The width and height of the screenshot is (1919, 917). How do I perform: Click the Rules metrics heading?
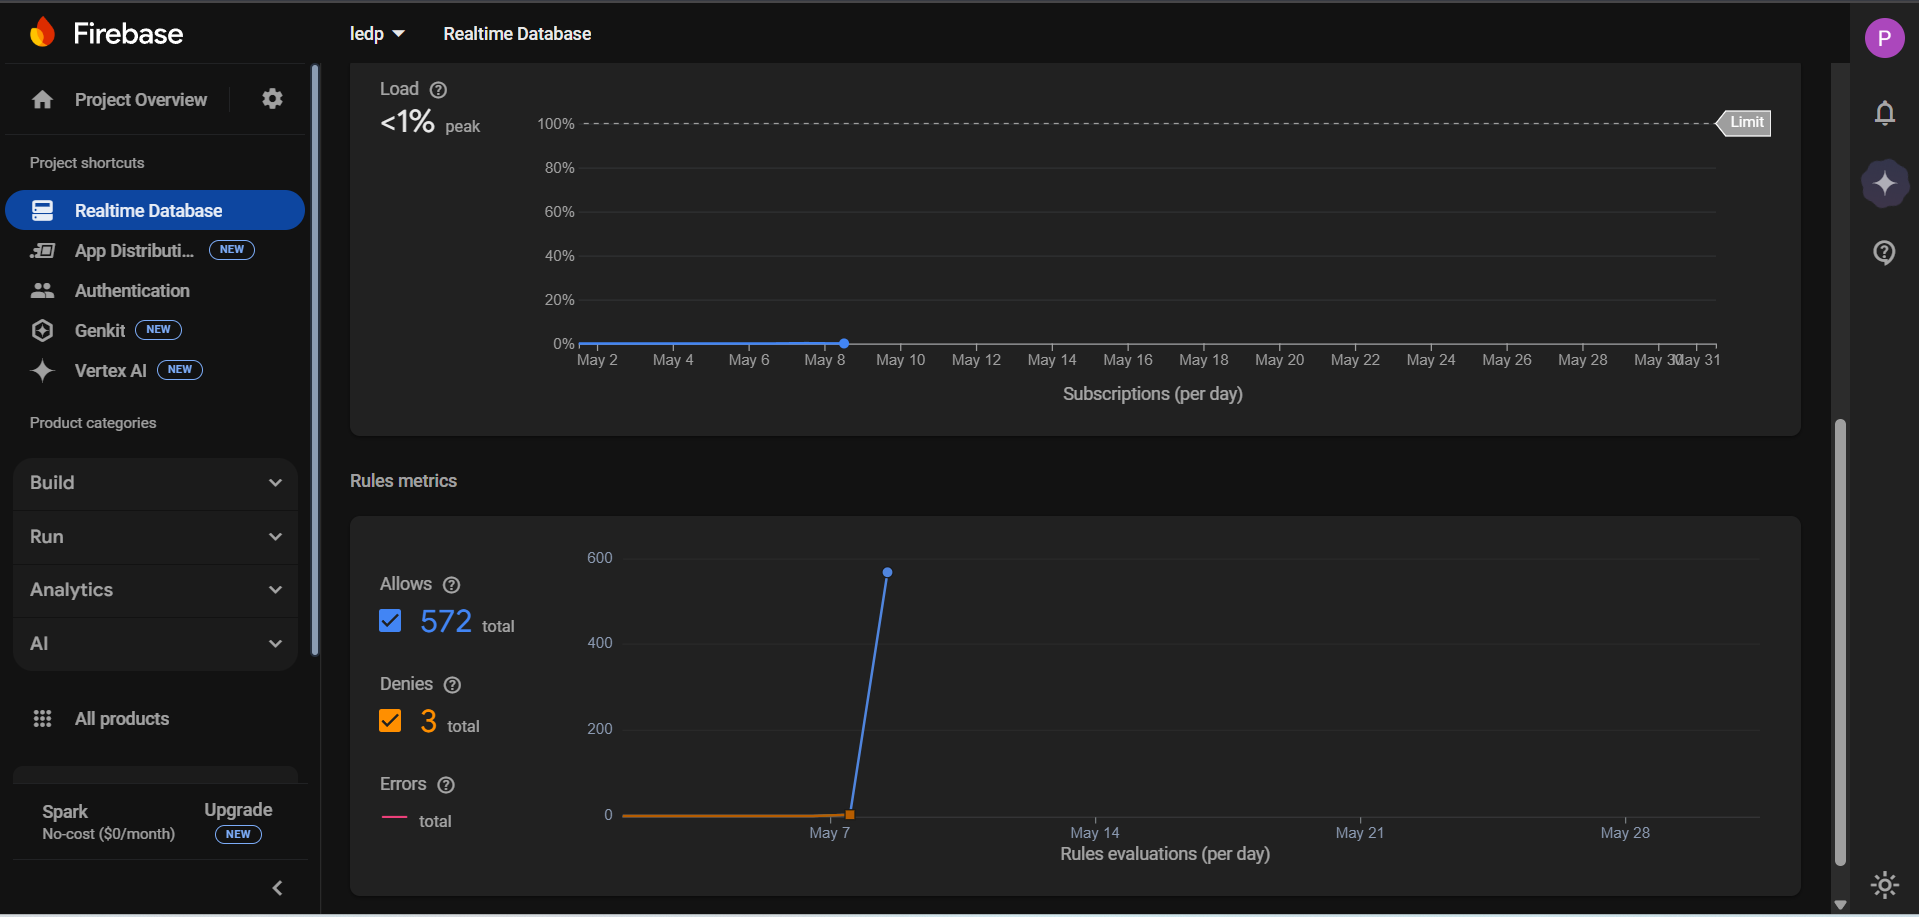click(403, 481)
